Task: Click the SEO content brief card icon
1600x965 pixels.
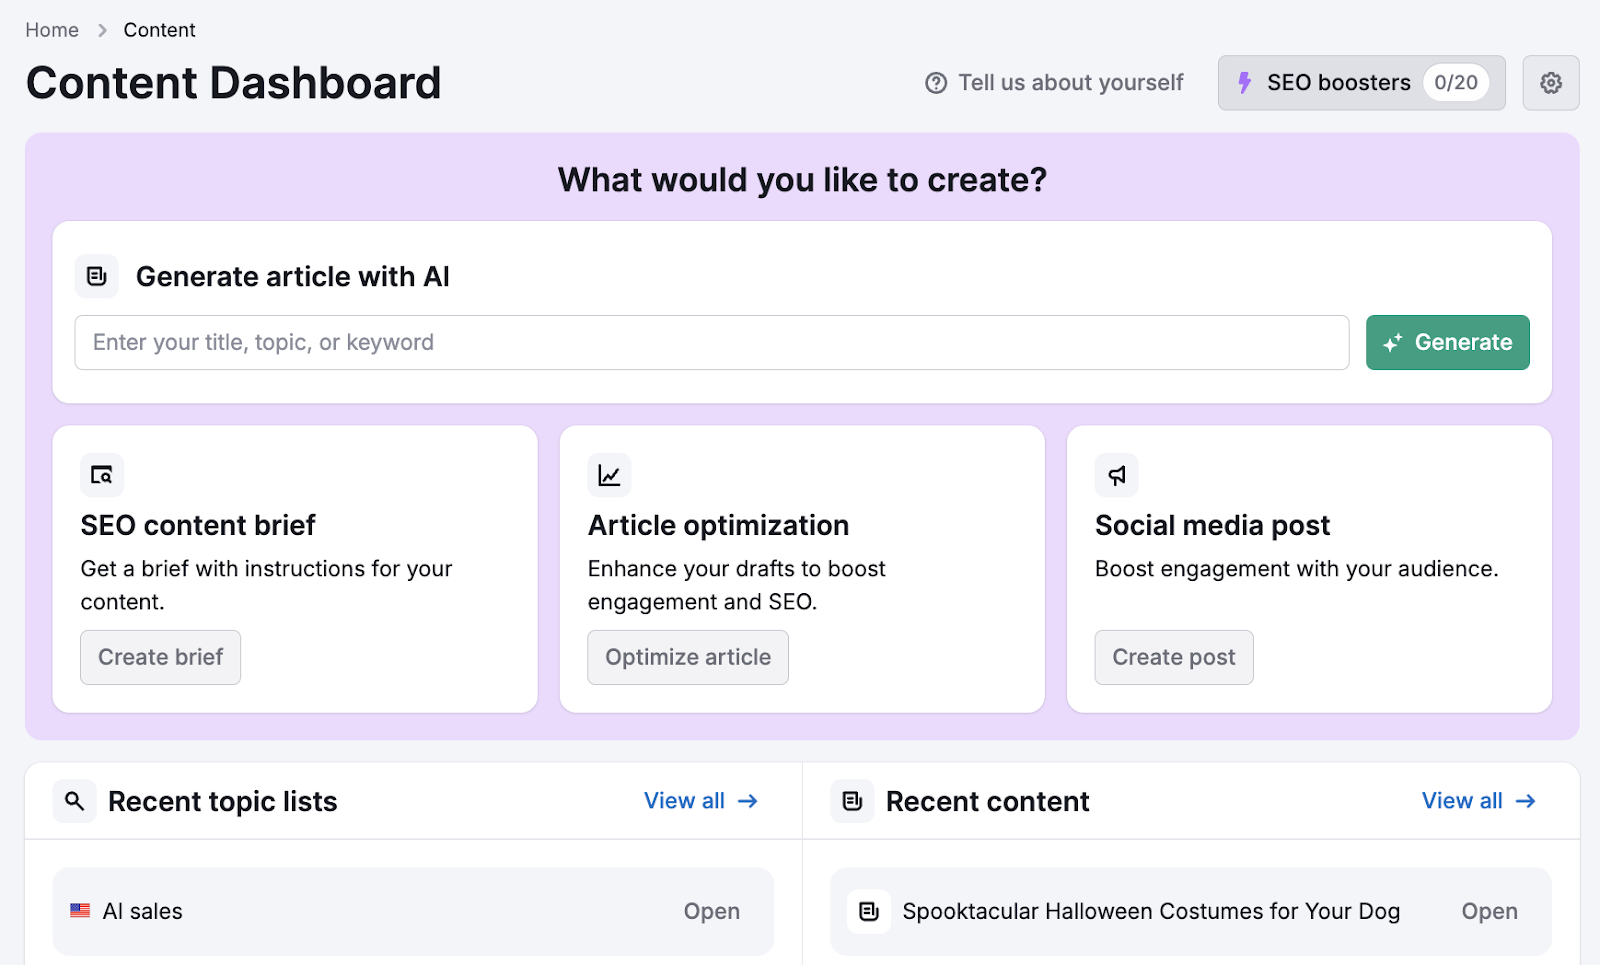Action: [101, 475]
